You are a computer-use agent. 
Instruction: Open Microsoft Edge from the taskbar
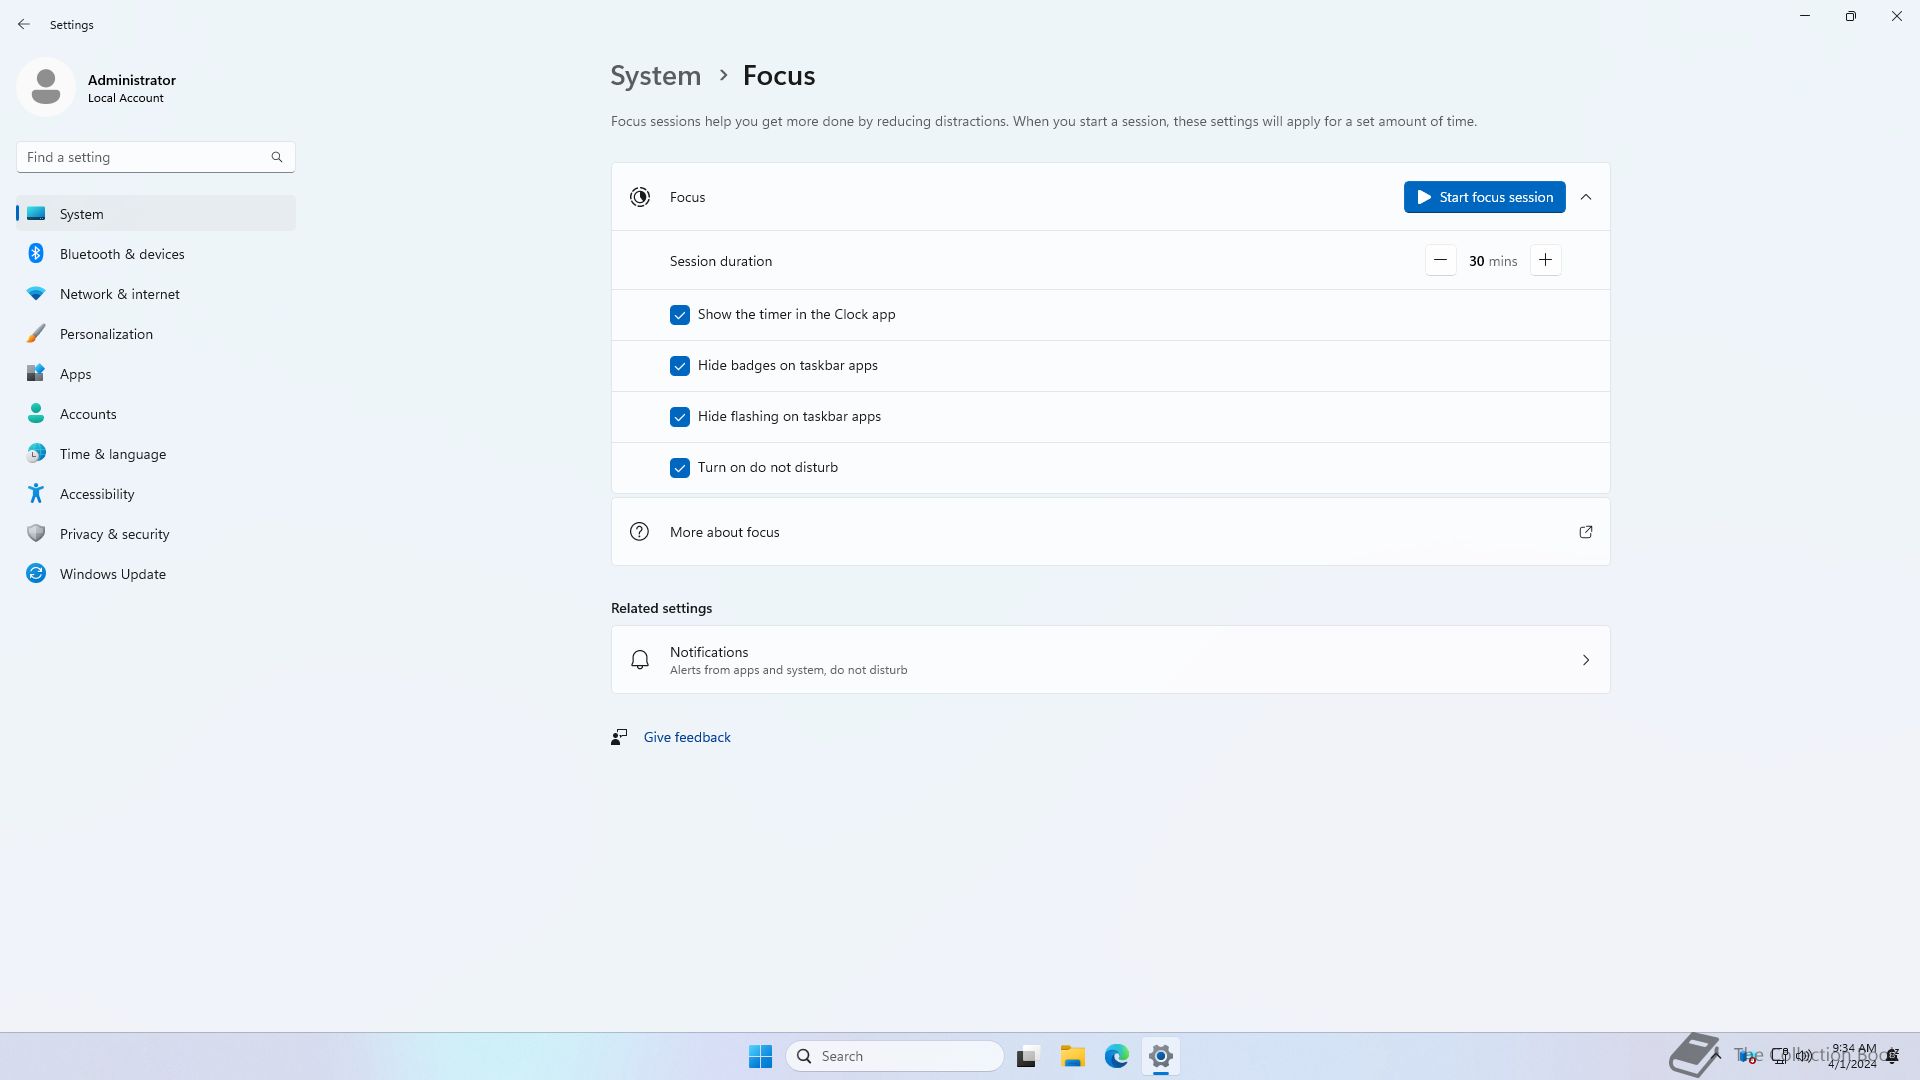click(x=1116, y=1056)
